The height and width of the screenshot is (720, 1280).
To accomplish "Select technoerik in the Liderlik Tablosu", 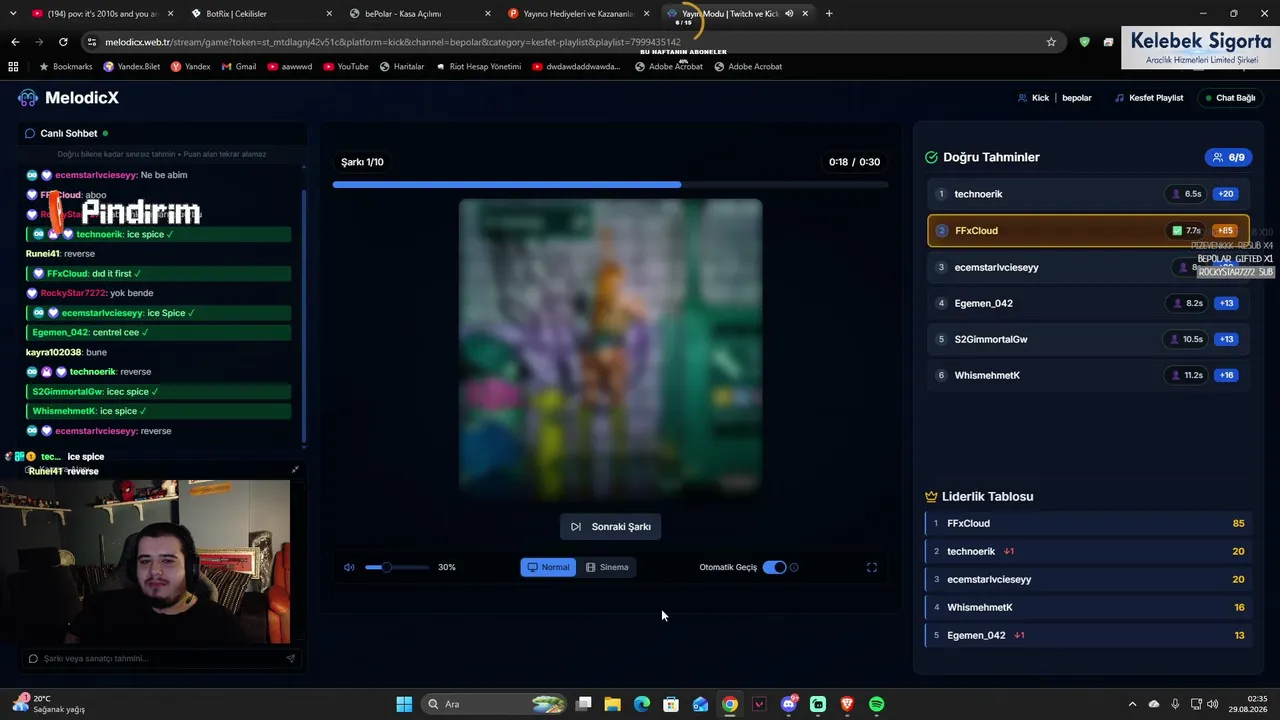I will click(1088, 551).
